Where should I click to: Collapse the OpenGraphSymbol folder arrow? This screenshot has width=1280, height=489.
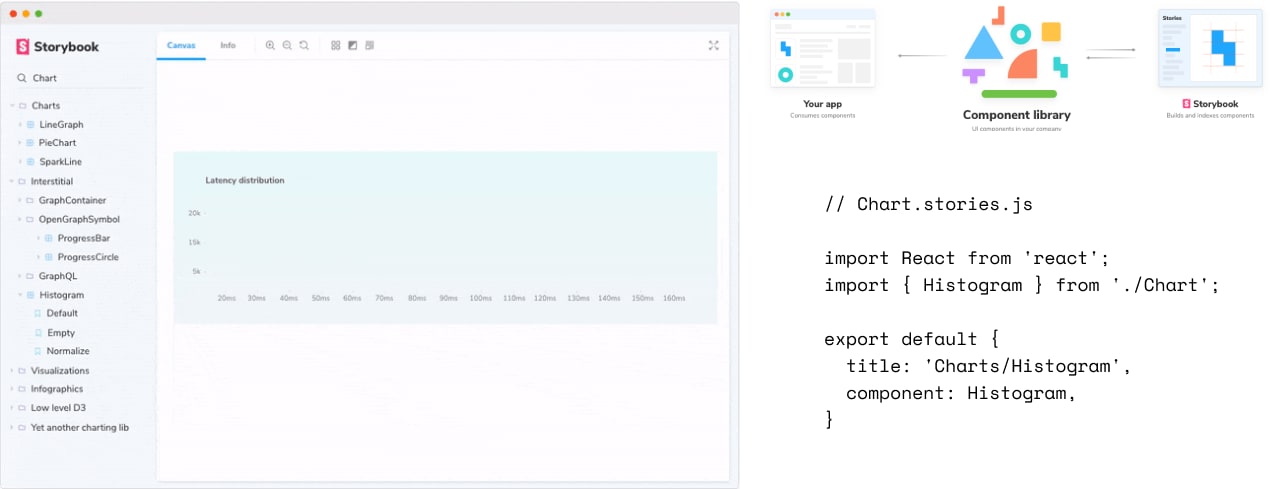coord(20,219)
